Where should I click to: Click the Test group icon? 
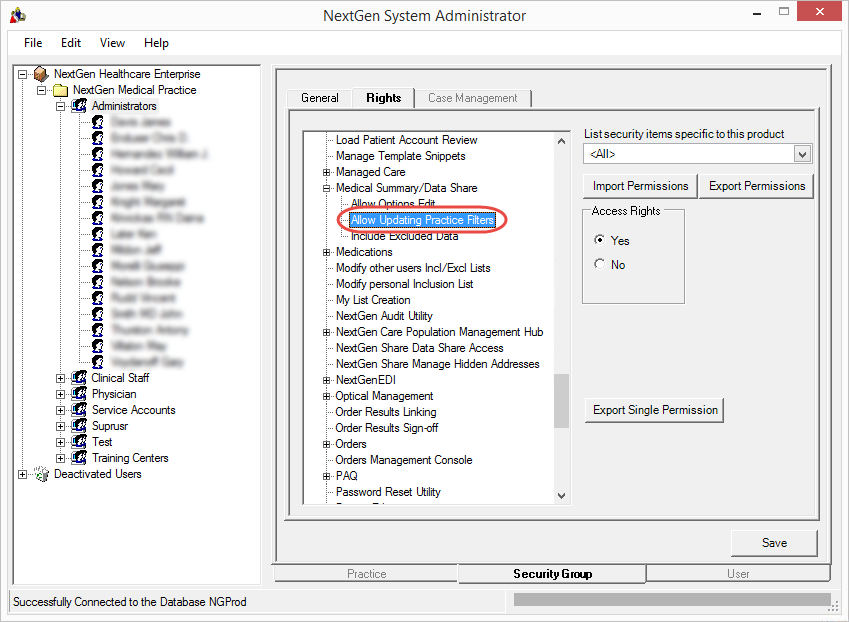coord(79,442)
